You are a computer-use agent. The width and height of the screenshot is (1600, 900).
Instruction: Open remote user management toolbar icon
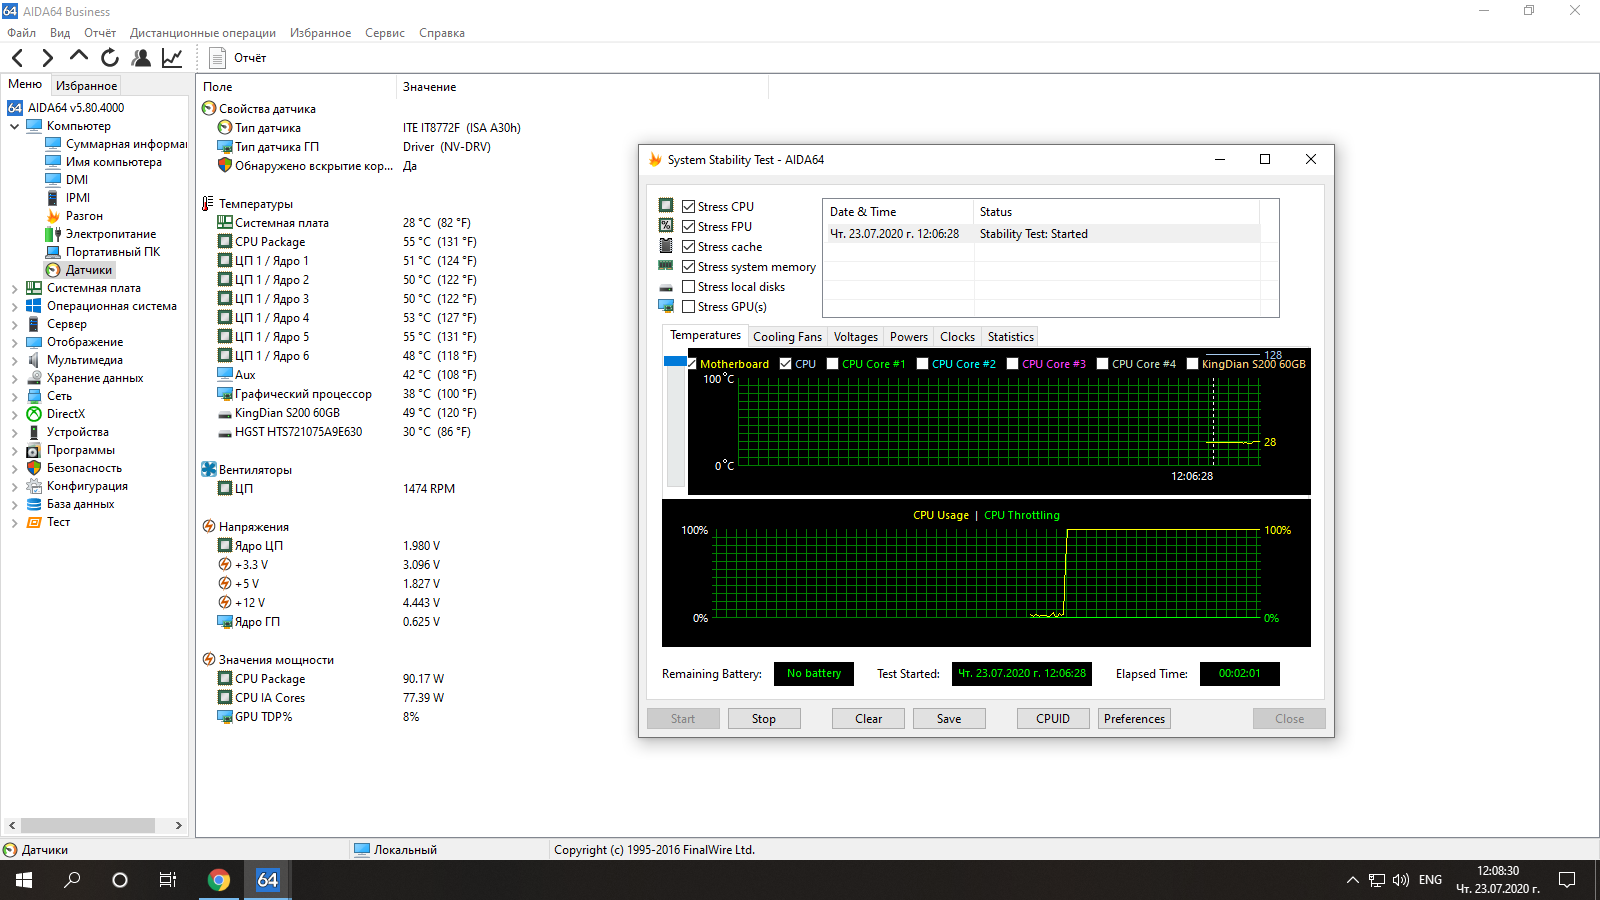tap(141, 58)
